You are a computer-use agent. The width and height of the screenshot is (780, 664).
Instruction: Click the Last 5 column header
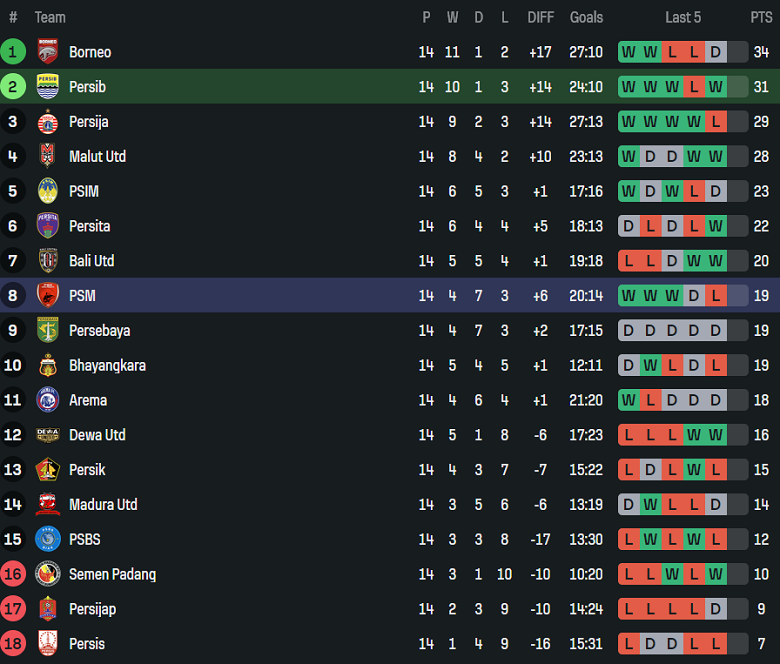(683, 17)
